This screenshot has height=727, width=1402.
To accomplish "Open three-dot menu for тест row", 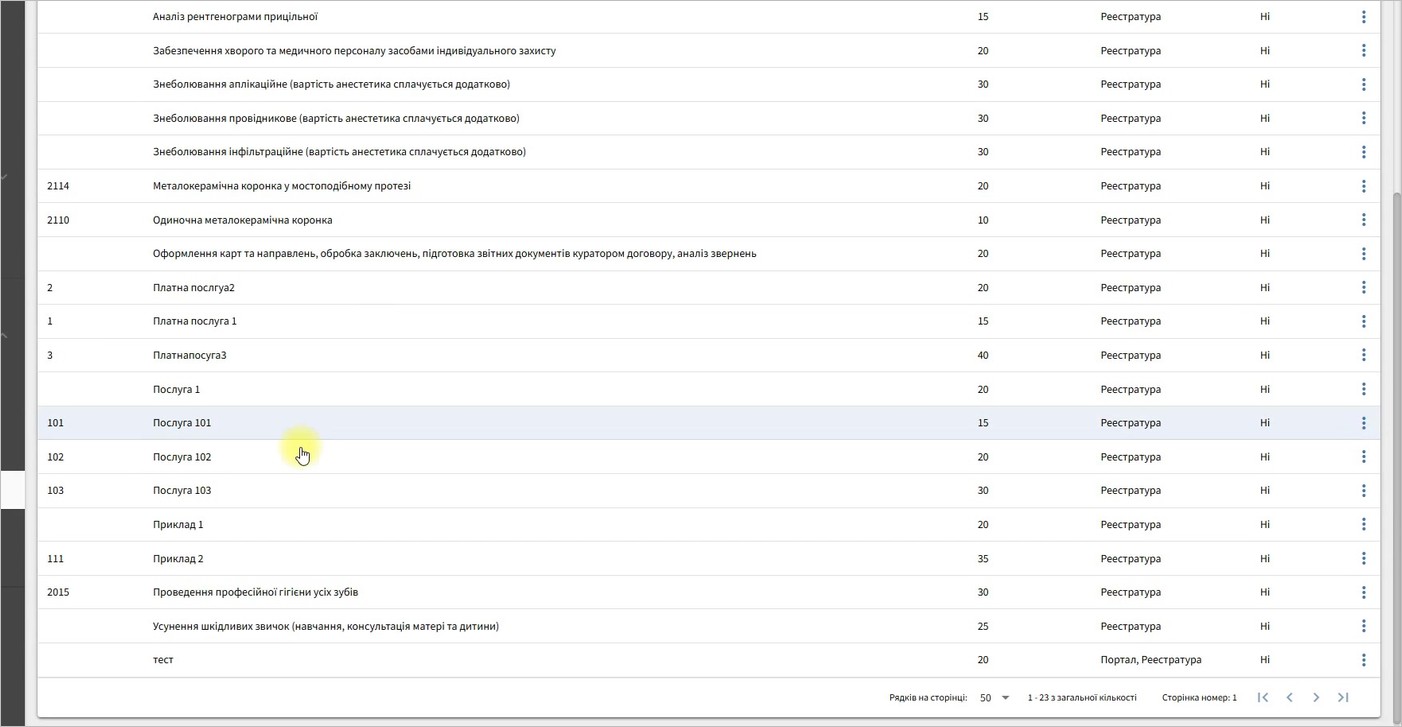I will (1363, 660).
